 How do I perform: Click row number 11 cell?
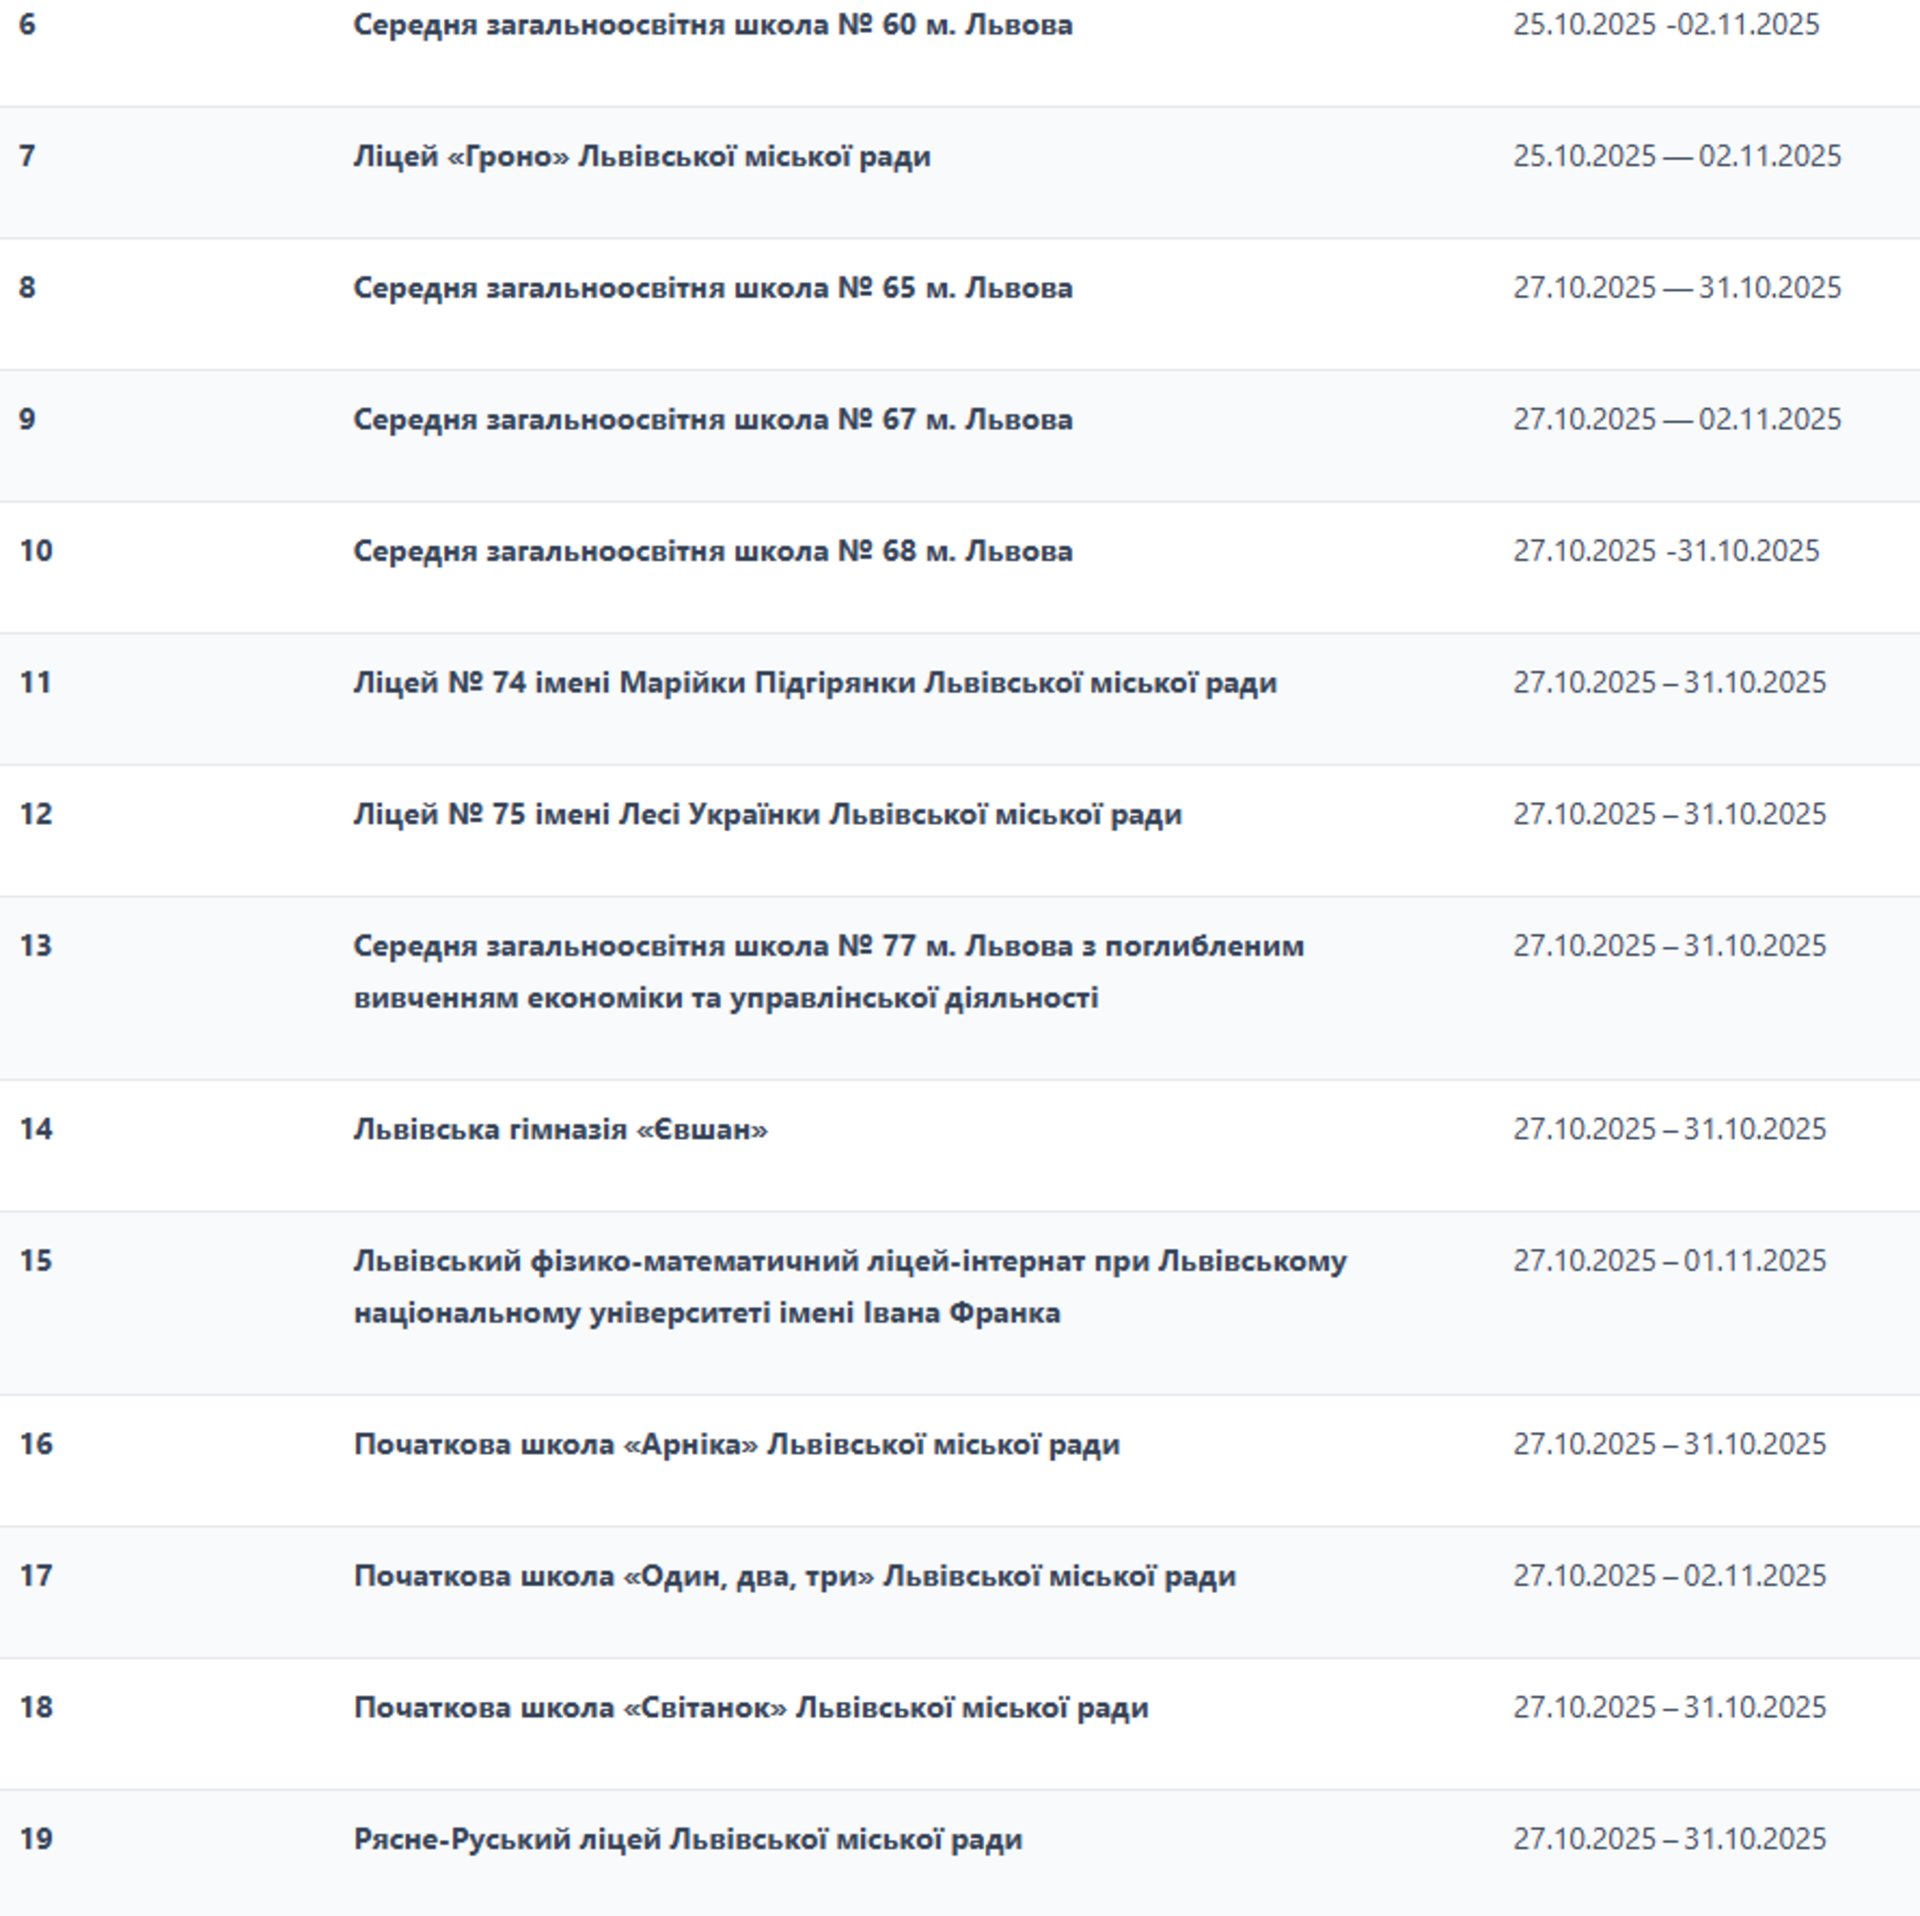pos(36,683)
